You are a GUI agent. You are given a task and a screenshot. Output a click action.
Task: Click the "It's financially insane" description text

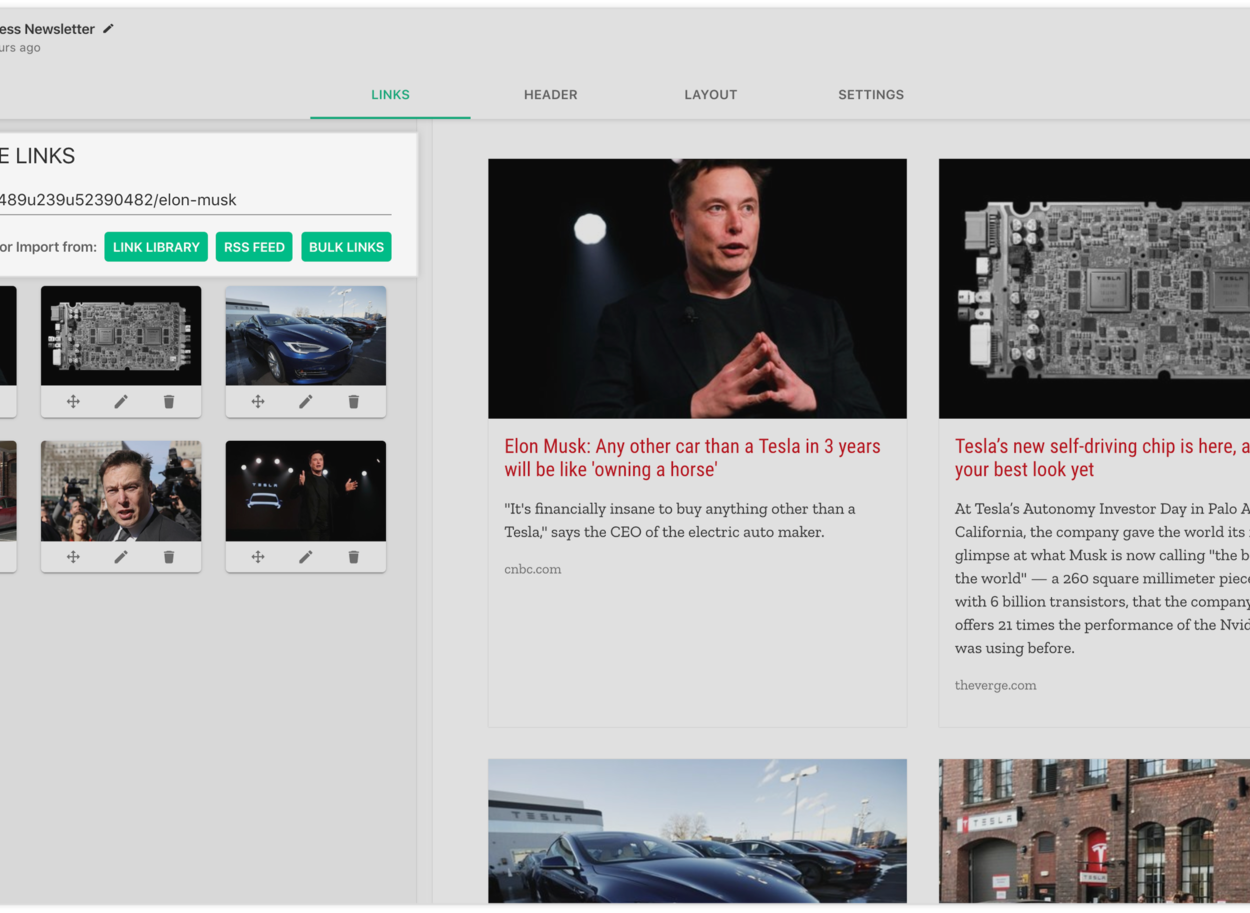(680, 520)
